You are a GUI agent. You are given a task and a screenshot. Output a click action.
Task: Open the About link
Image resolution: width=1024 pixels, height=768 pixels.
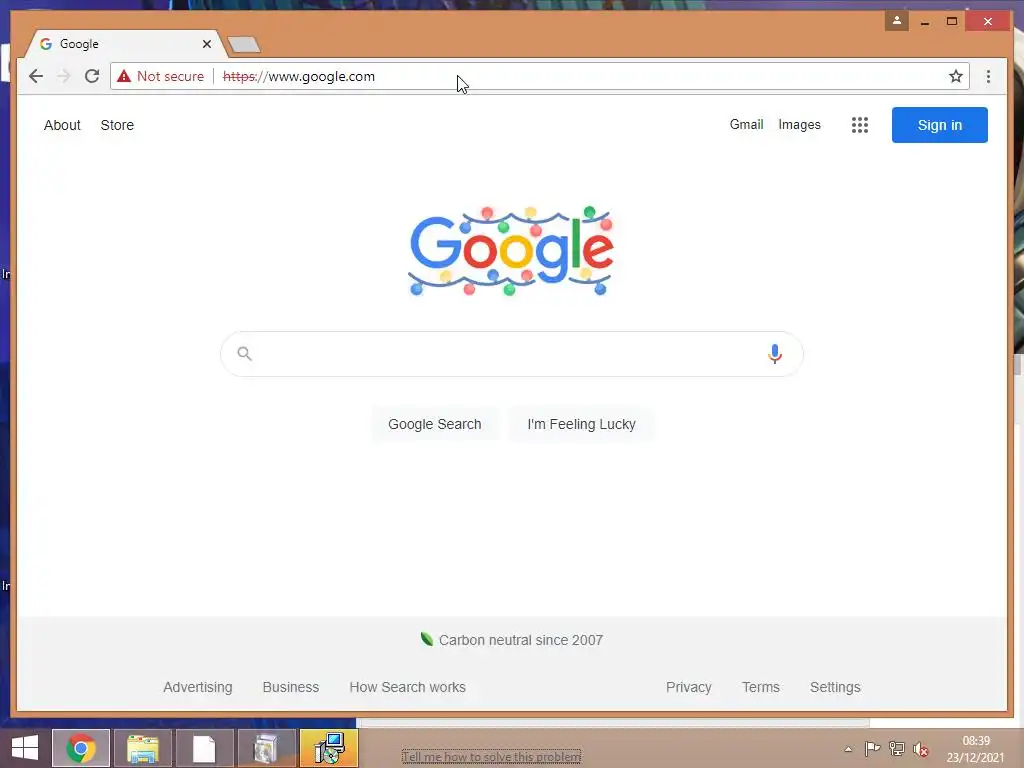pyautogui.click(x=62, y=125)
